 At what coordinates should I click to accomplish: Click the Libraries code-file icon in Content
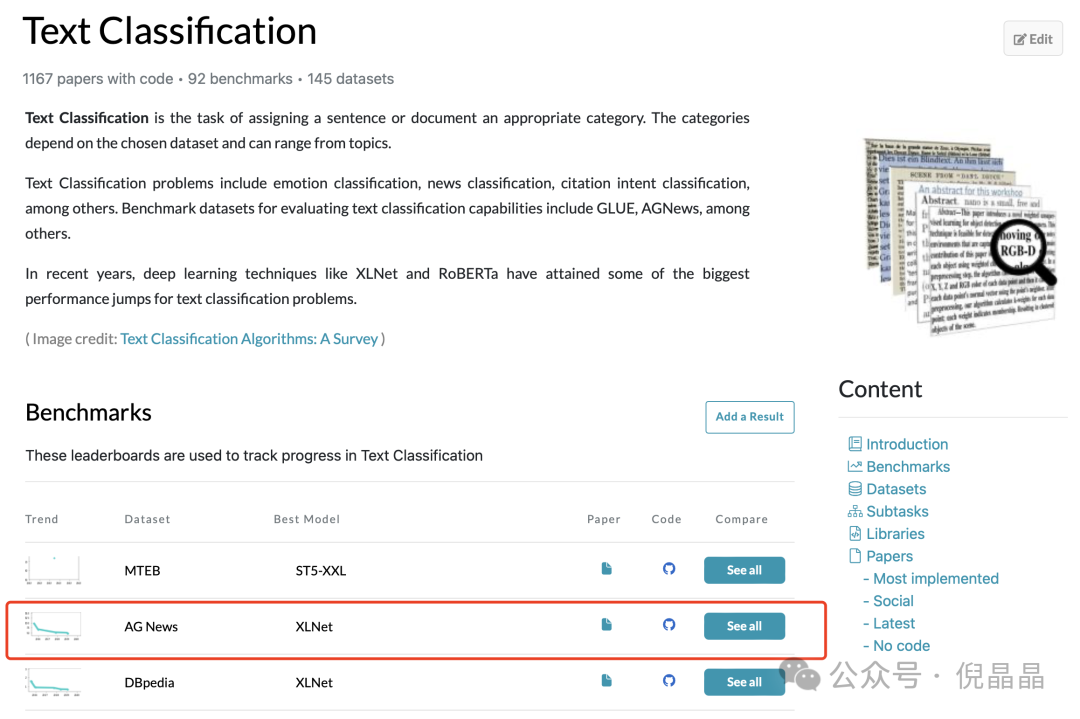point(855,533)
